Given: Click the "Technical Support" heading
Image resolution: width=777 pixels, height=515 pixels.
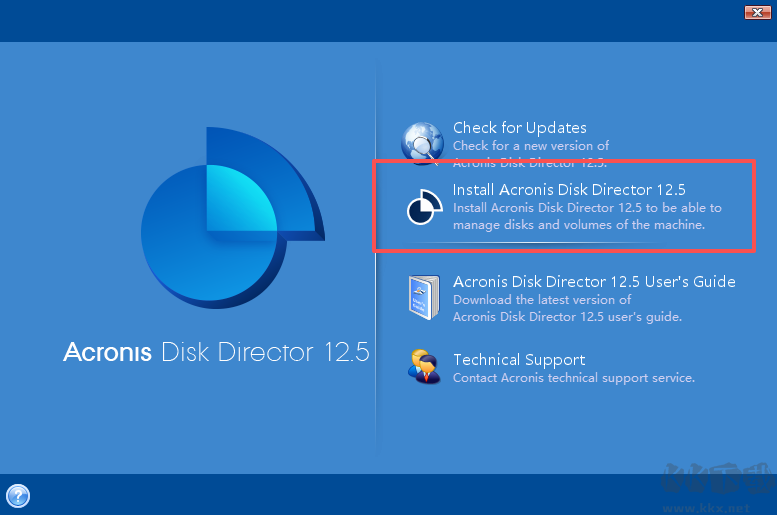Looking at the screenshot, I should [x=519, y=360].
